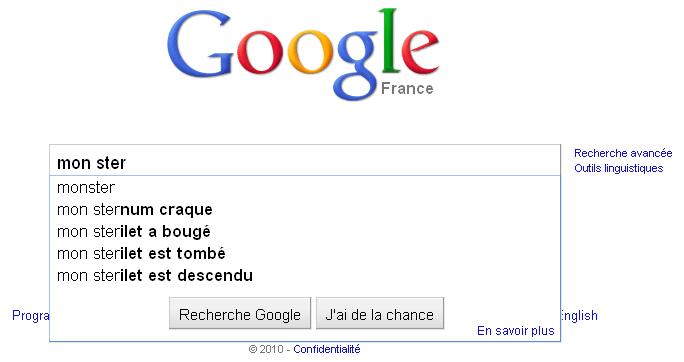Open the Recherche avancée link
The image size is (684, 362).
tap(623, 154)
